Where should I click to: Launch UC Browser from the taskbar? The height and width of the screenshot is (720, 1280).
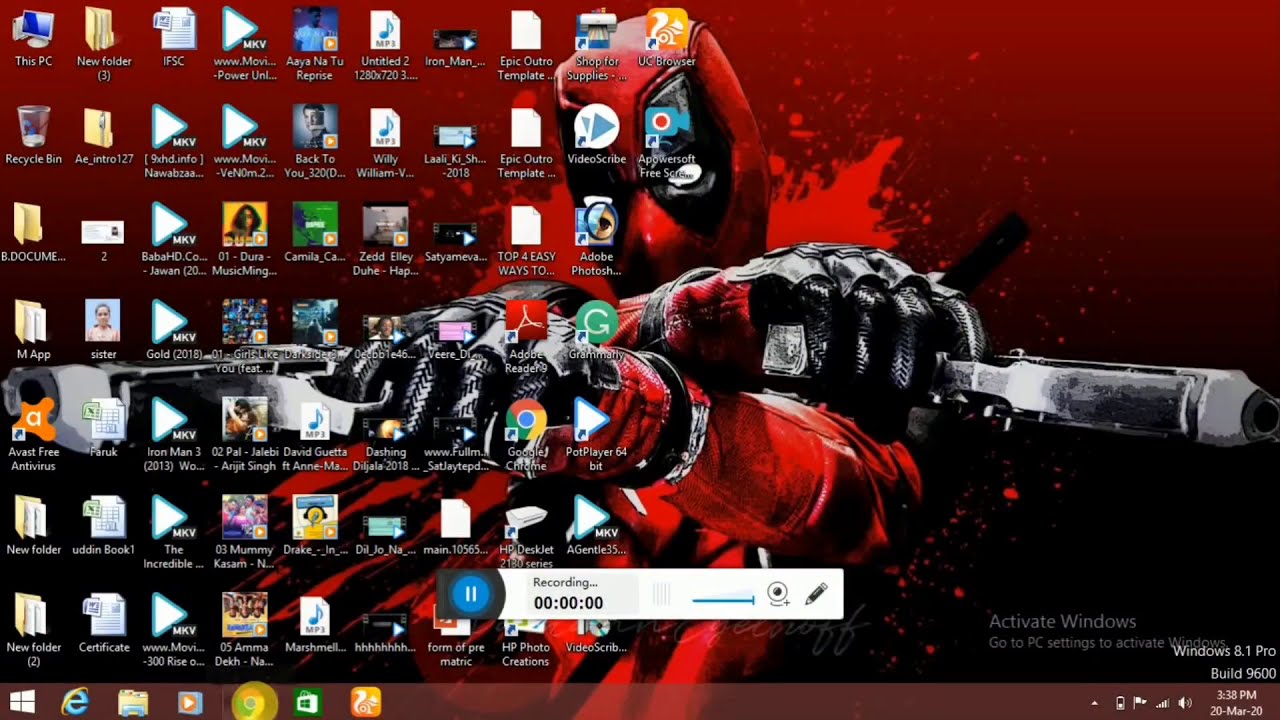coord(365,703)
